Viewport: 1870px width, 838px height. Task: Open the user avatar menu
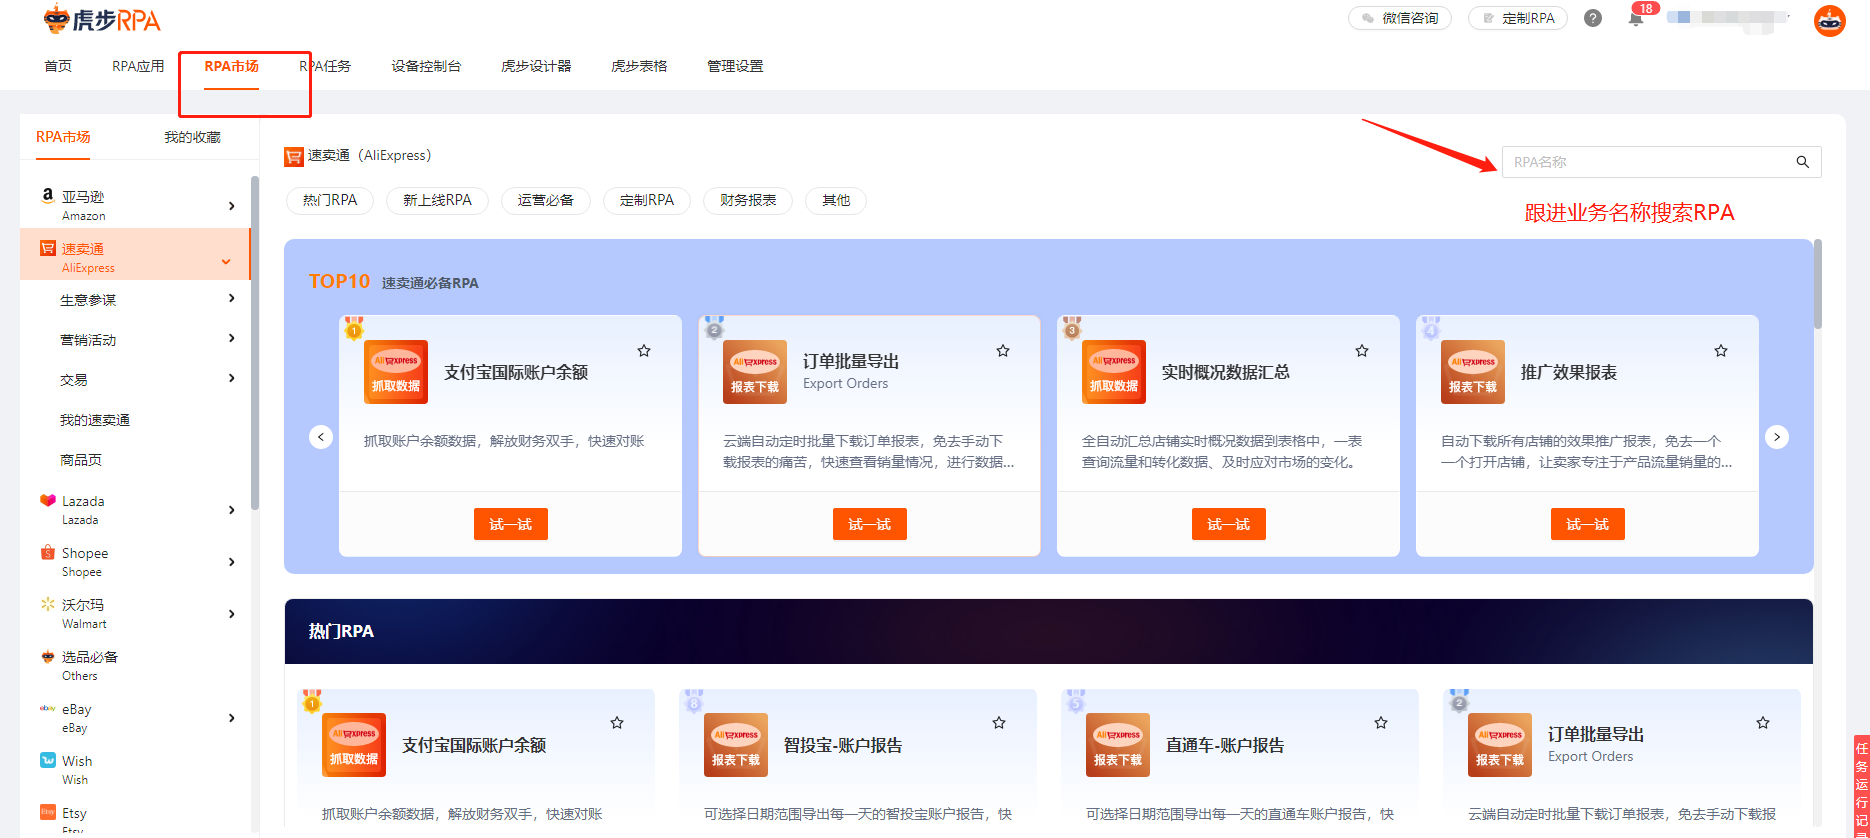click(x=1829, y=20)
